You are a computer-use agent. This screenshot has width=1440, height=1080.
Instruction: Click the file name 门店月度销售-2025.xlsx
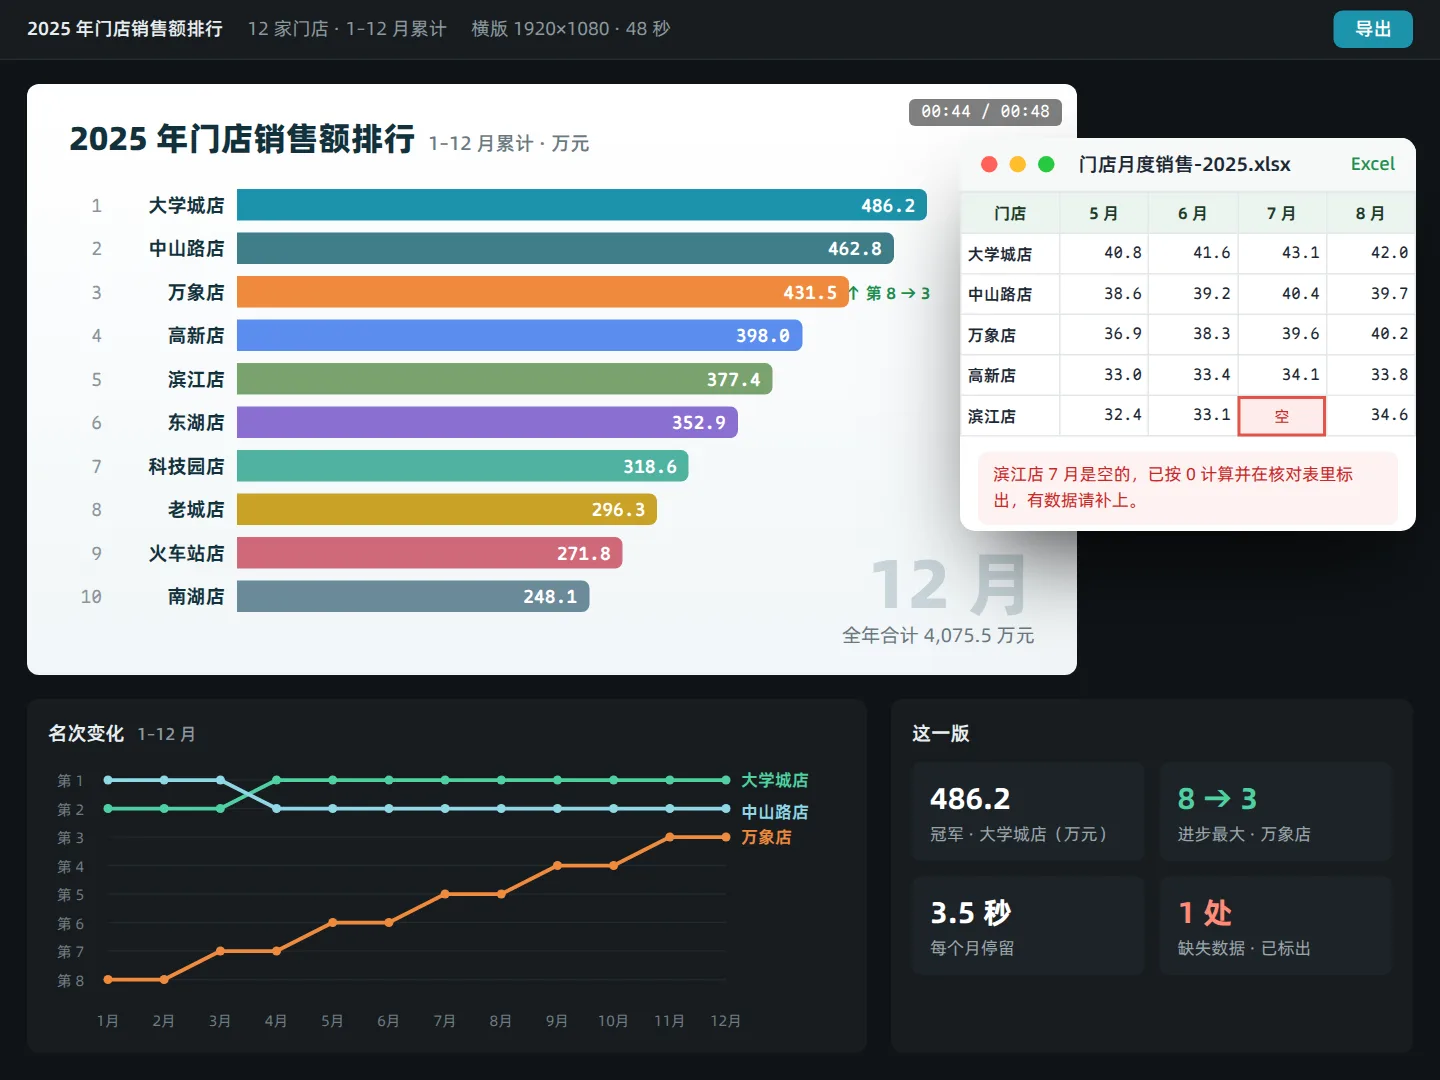click(1184, 164)
